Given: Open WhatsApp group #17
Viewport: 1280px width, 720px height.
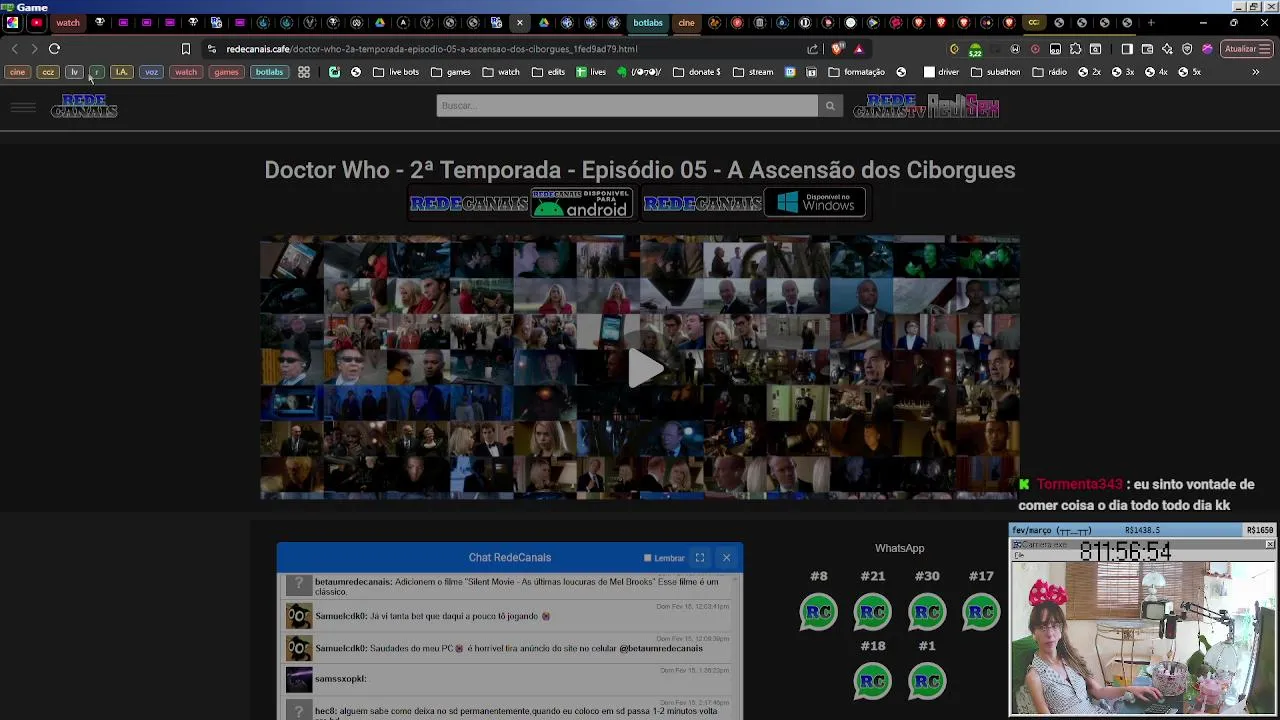Looking at the screenshot, I should point(981,611).
